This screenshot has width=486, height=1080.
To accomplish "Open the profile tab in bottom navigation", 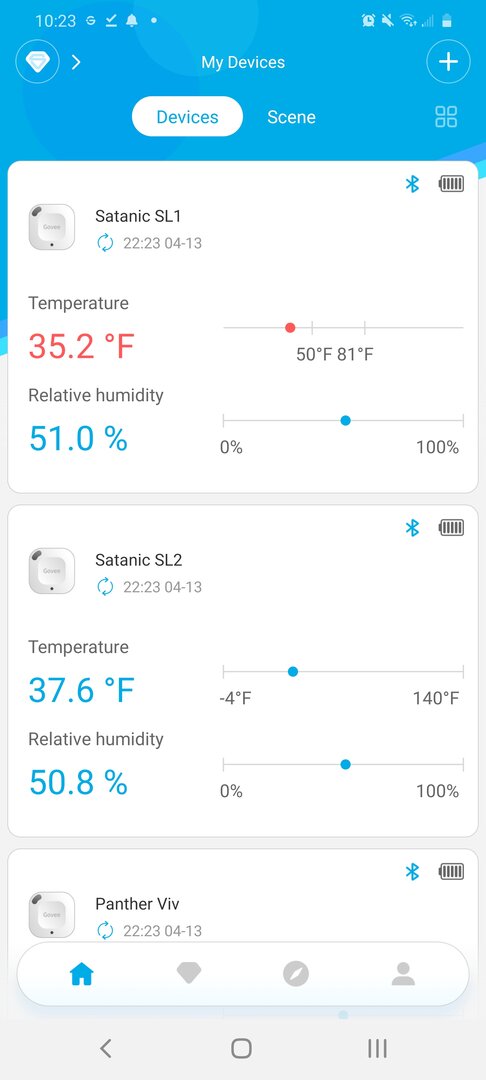I will [403, 974].
